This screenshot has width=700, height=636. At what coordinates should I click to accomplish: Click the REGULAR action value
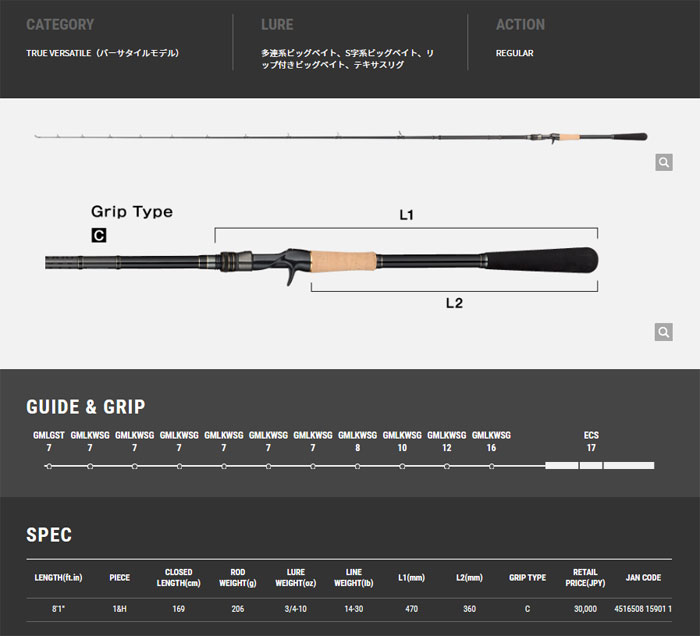coord(515,53)
